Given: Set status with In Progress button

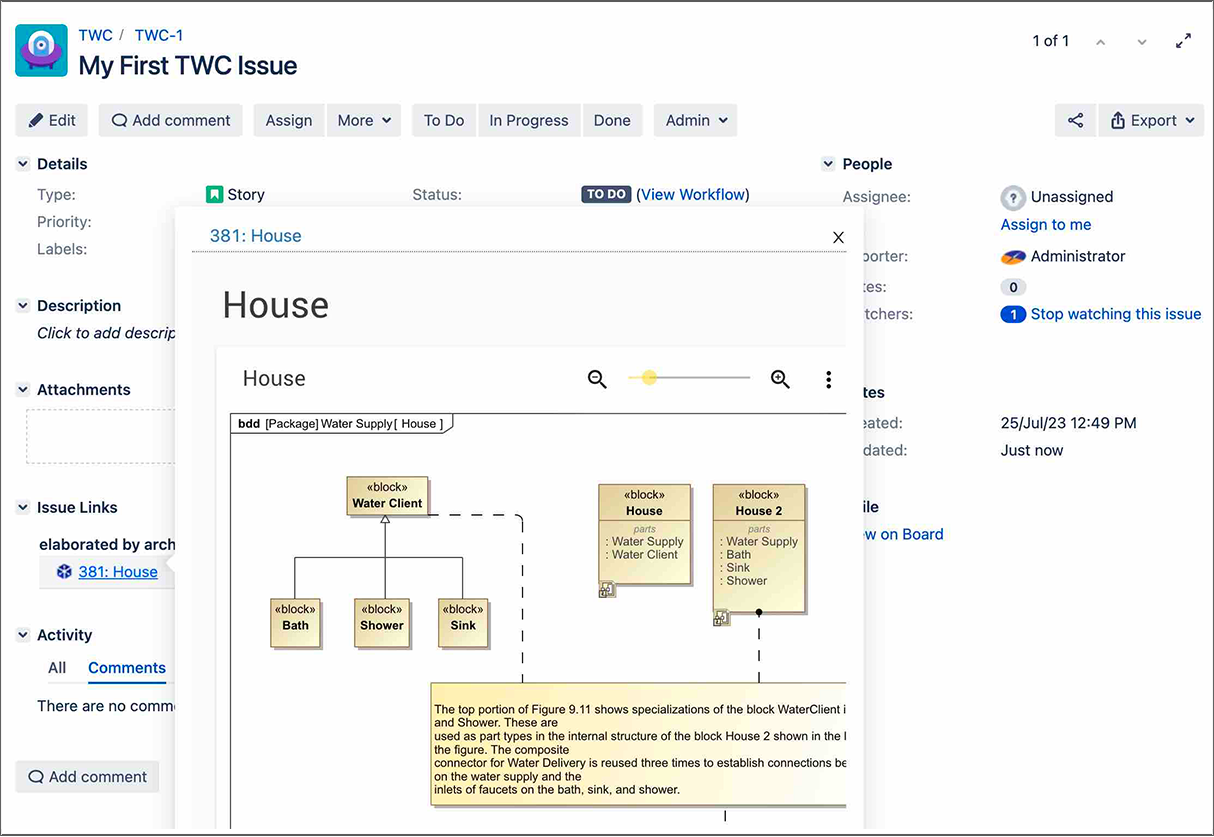Looking at the screenshot, I should [x=528, y=121].
